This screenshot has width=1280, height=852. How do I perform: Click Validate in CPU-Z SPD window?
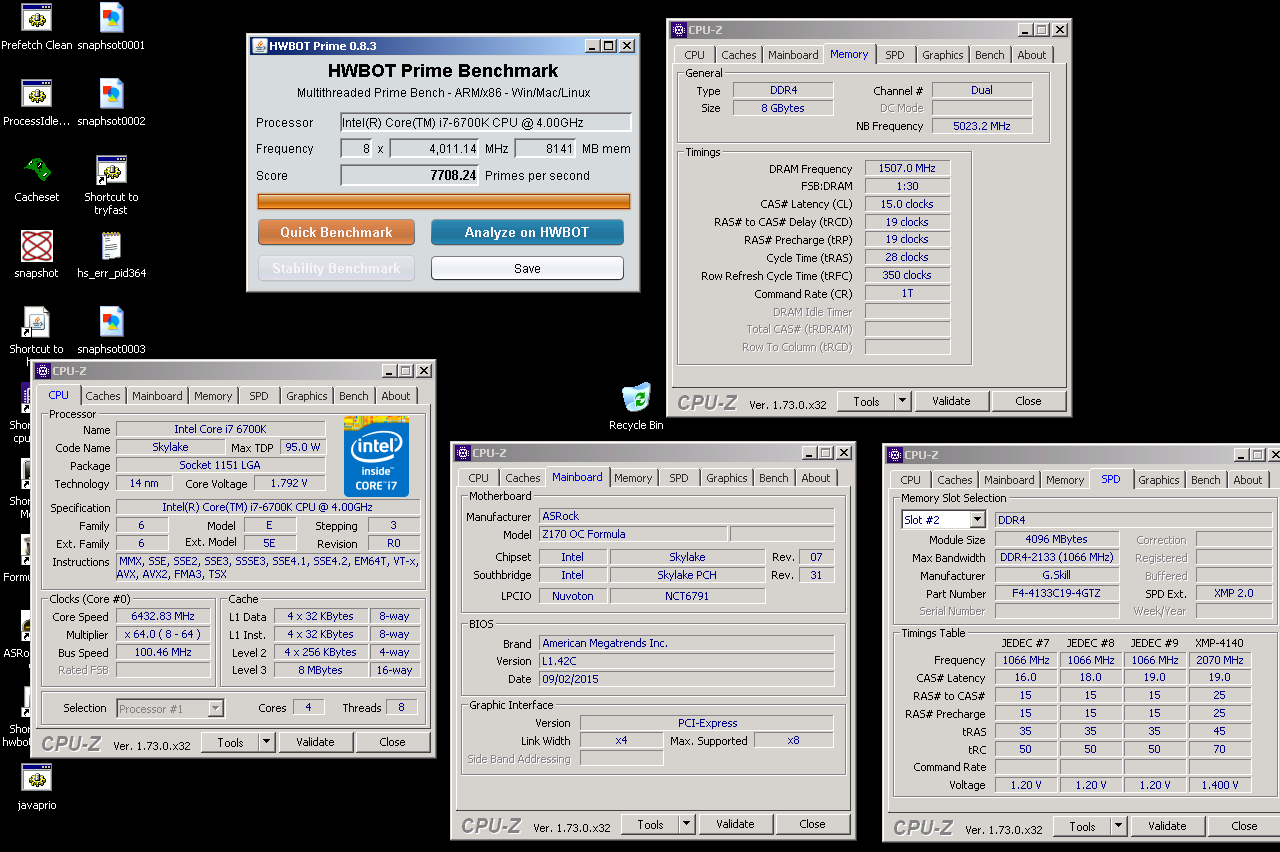click(x=1167, y=826)
